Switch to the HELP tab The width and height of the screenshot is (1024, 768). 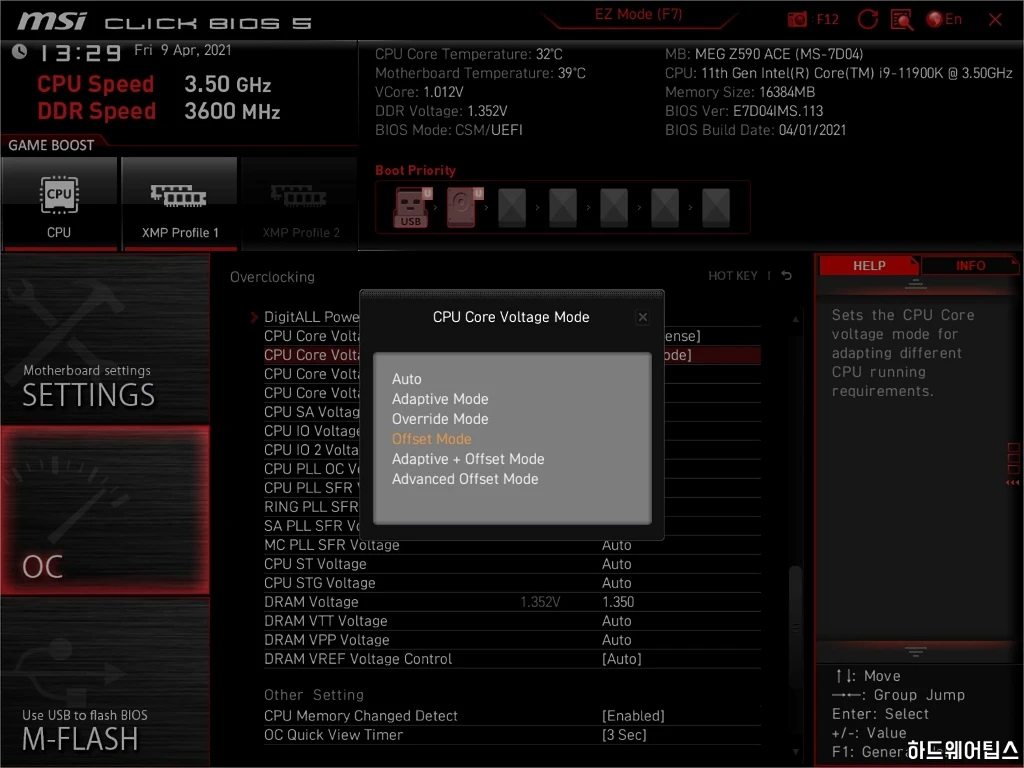(869, 265)
